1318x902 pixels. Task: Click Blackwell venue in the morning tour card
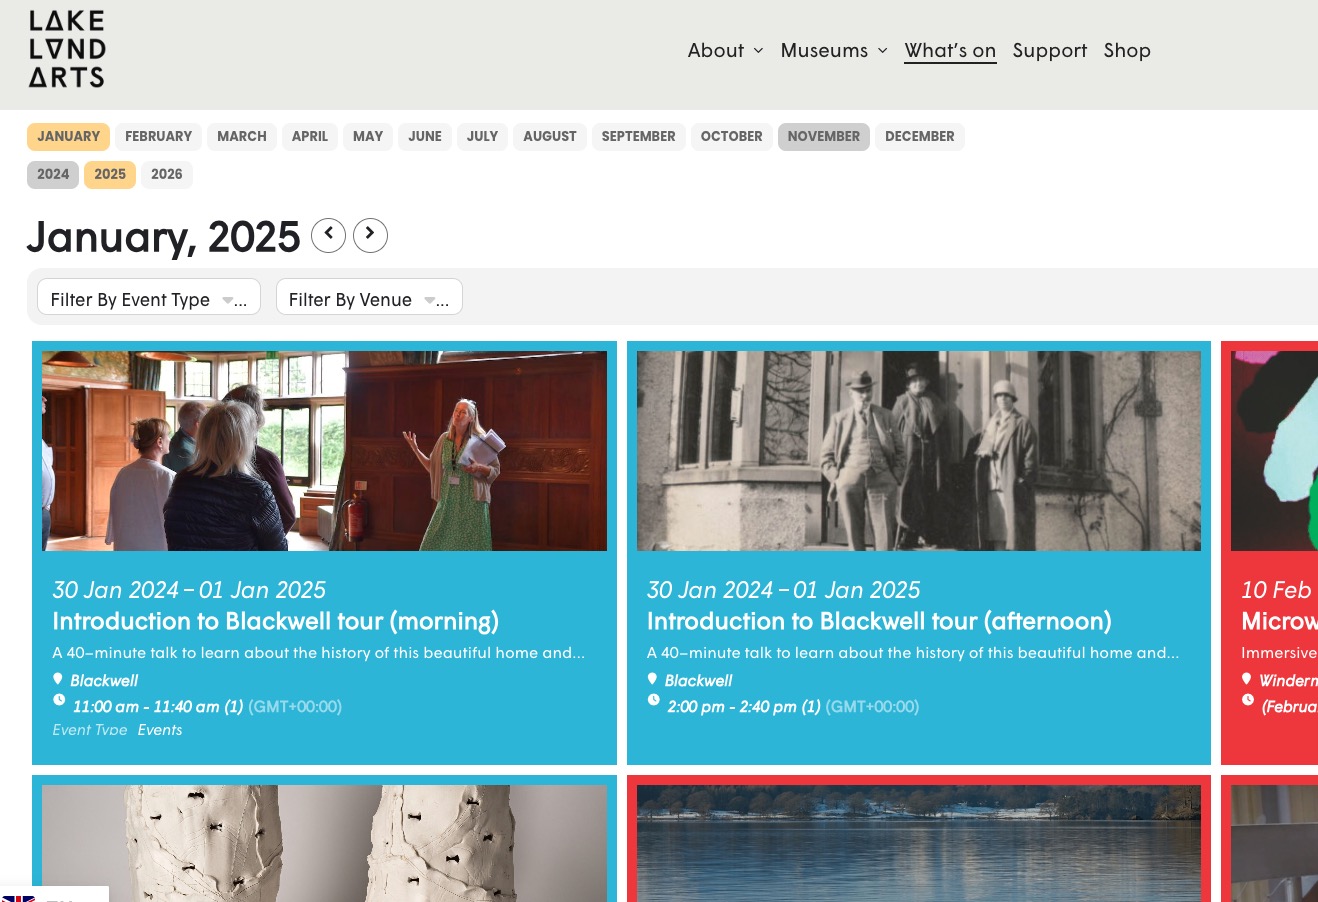[104, 680]
